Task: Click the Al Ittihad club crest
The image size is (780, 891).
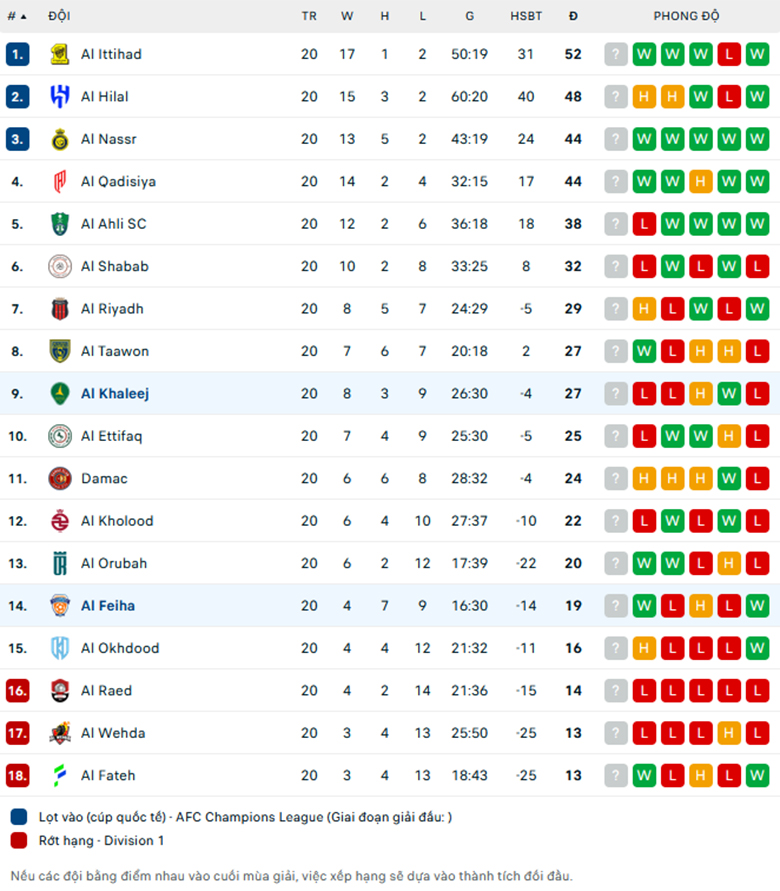Action: tap(60, 54)
